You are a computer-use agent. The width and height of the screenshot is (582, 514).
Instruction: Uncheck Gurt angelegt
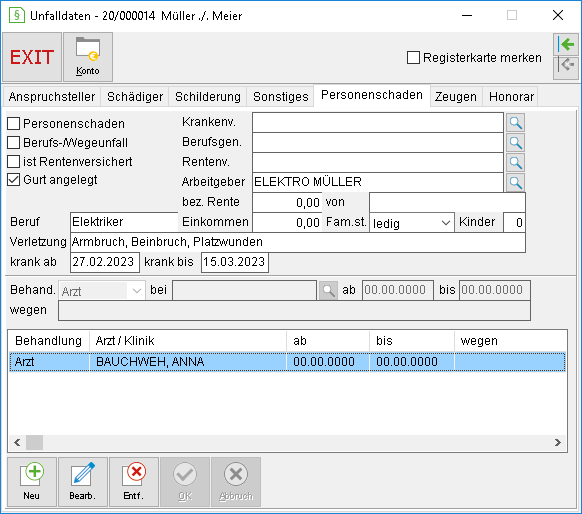pyautogui.click(x=14, y=180)
